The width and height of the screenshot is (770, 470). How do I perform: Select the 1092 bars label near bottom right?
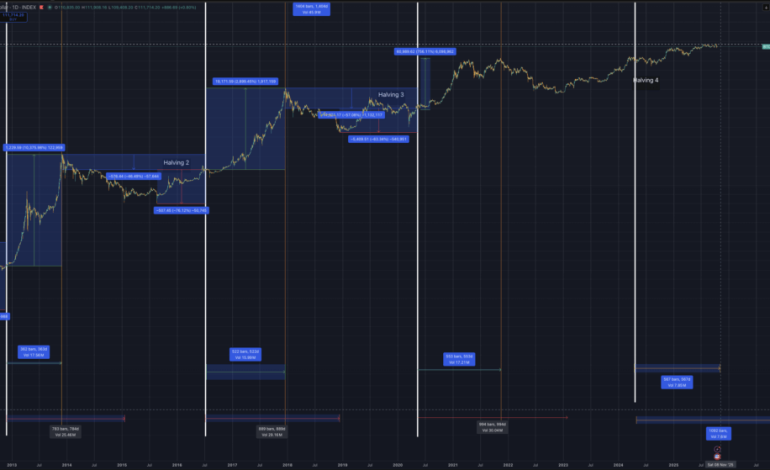coord(718,433)
